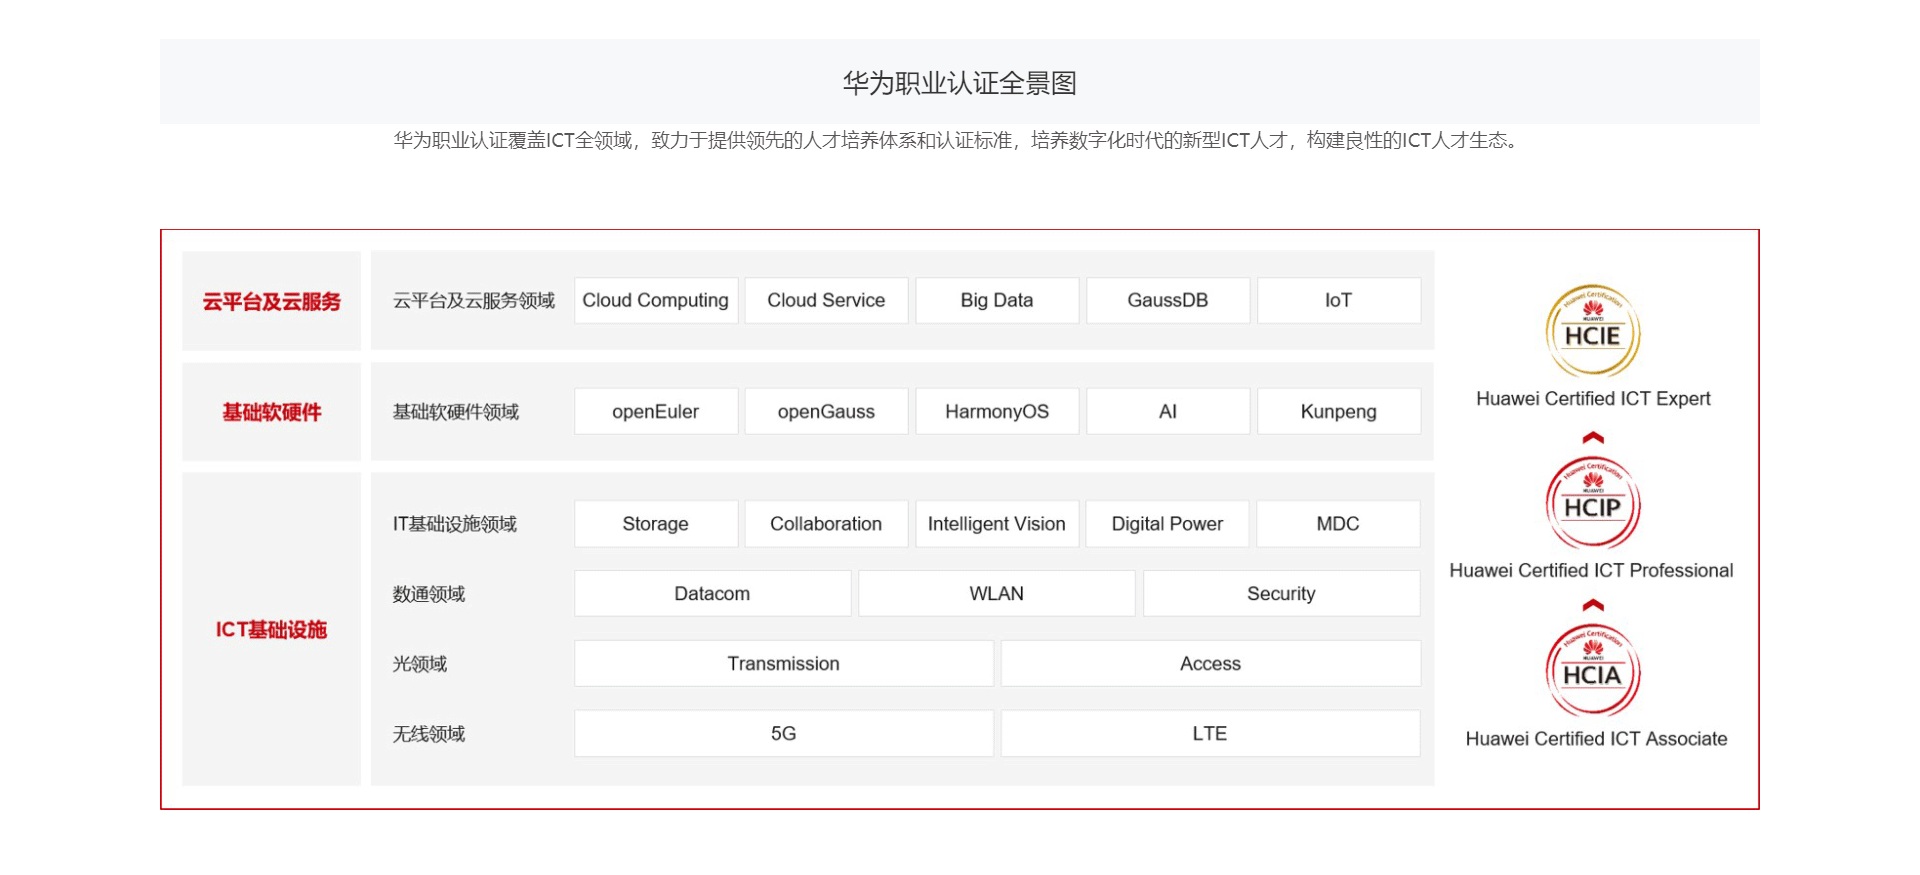Select the GaussDB certification box
The height and width of the screenshot is (875, 1920).
(1168, 300)
